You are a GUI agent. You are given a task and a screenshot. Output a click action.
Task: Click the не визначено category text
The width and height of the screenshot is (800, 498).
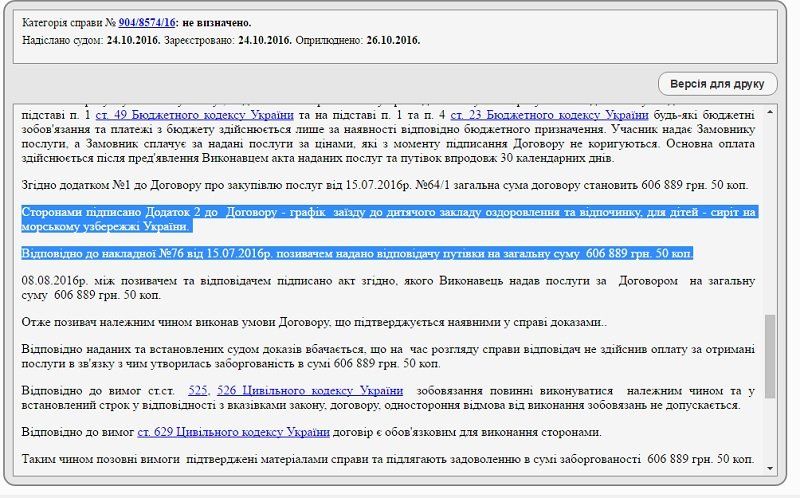click(216, 23)
